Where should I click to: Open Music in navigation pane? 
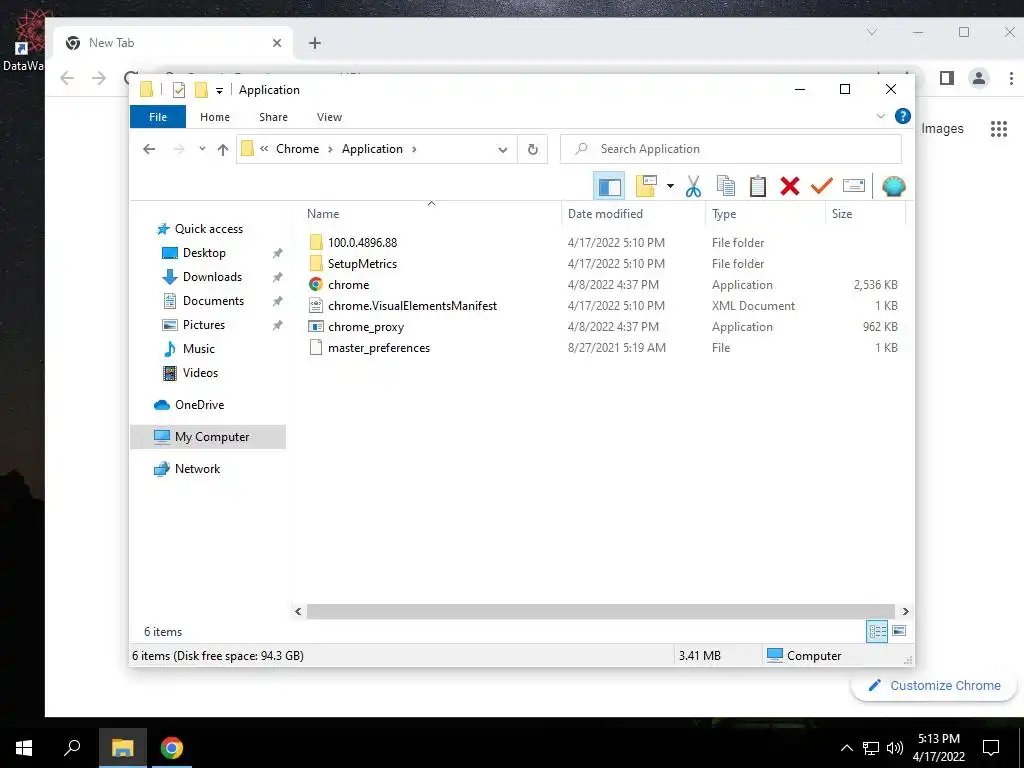(x=199, y=349)
